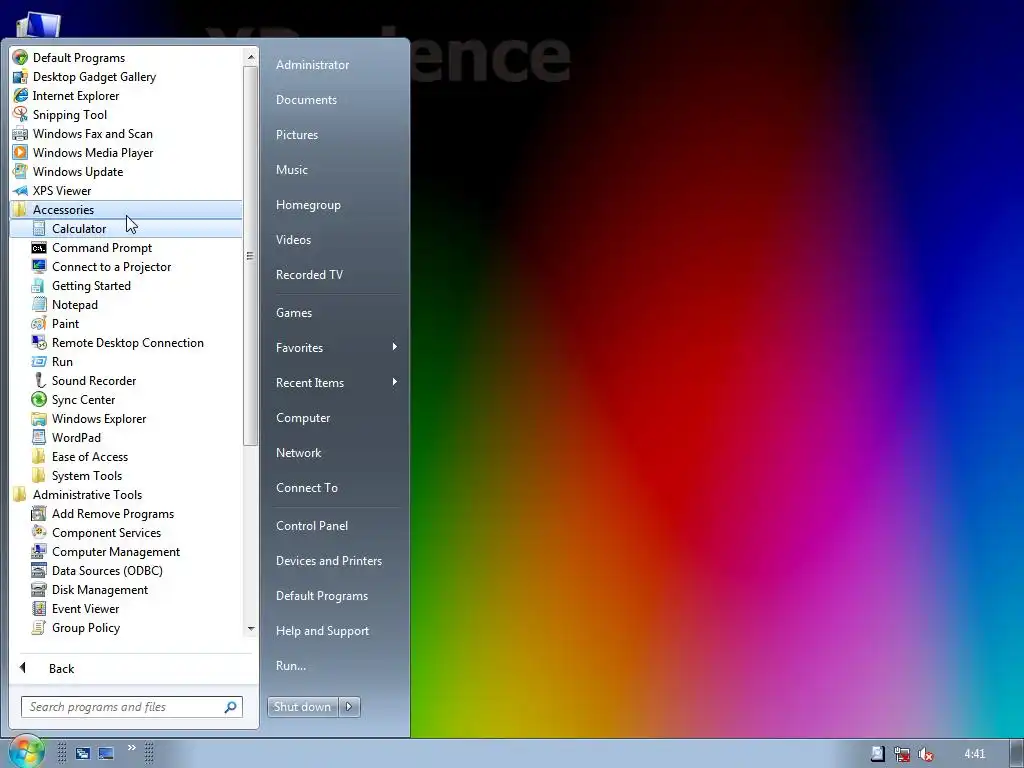Open Homegroup

(335, 205)
